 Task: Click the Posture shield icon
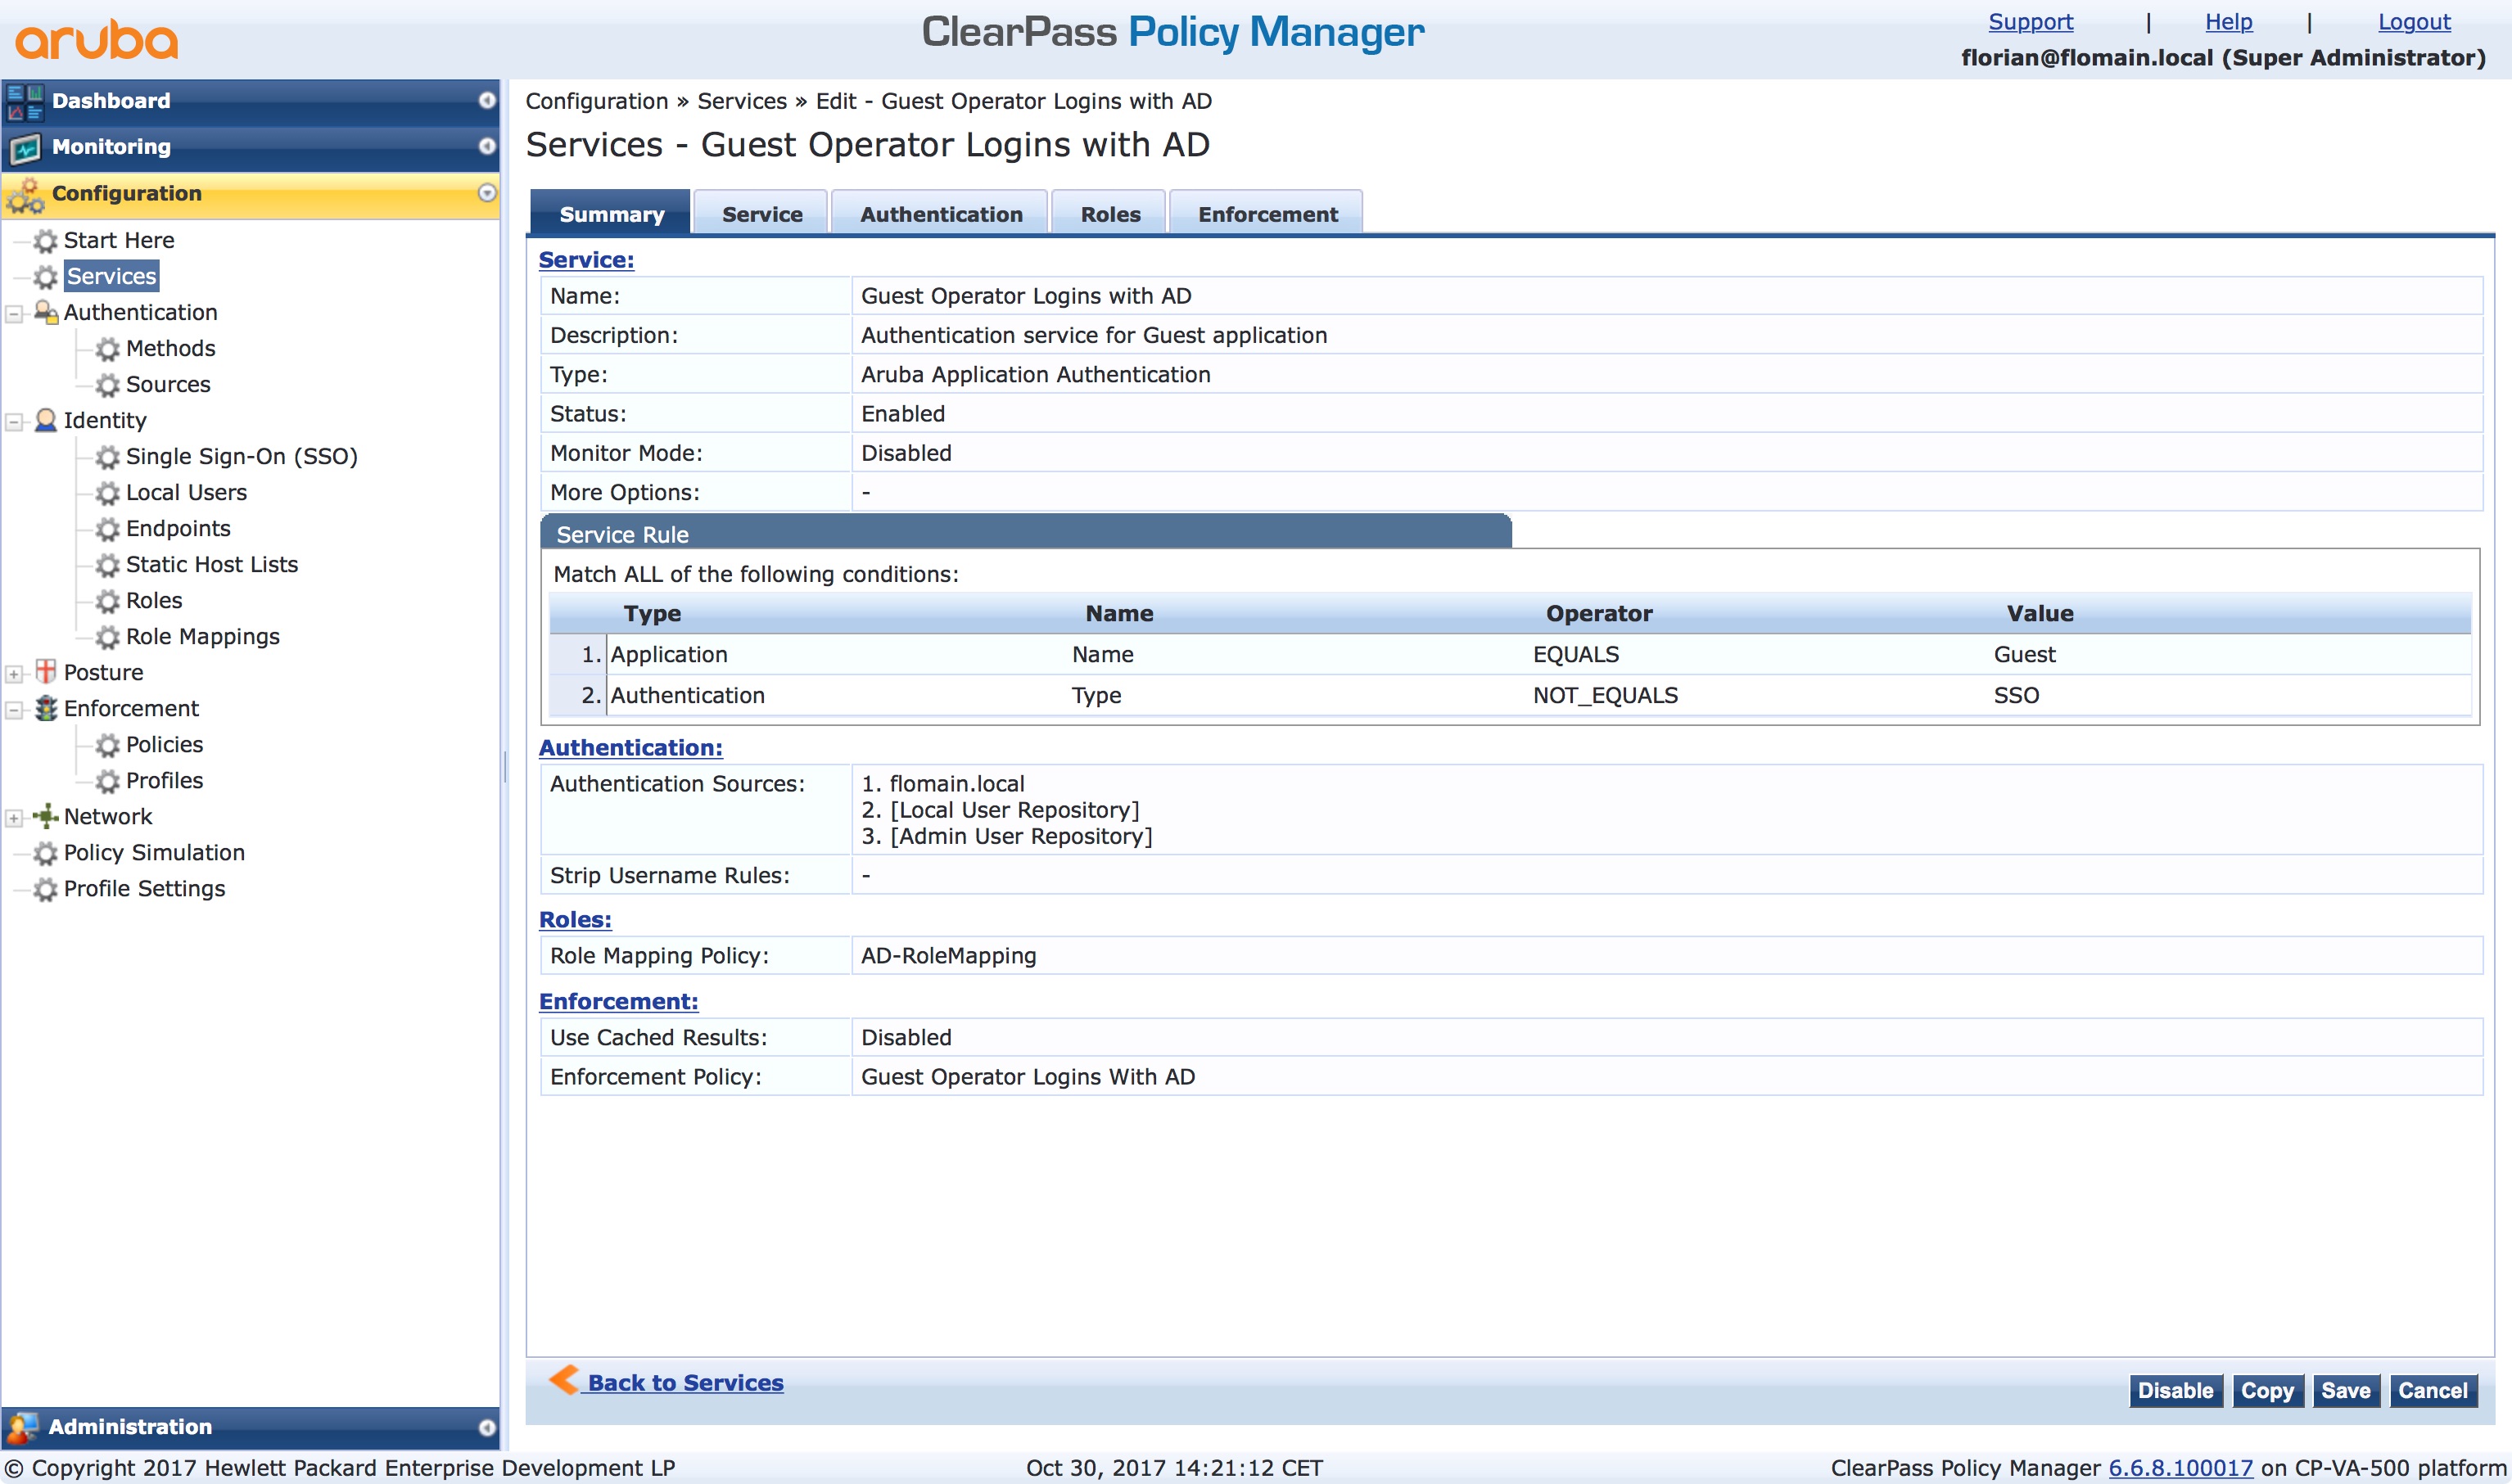coord(46,671)
